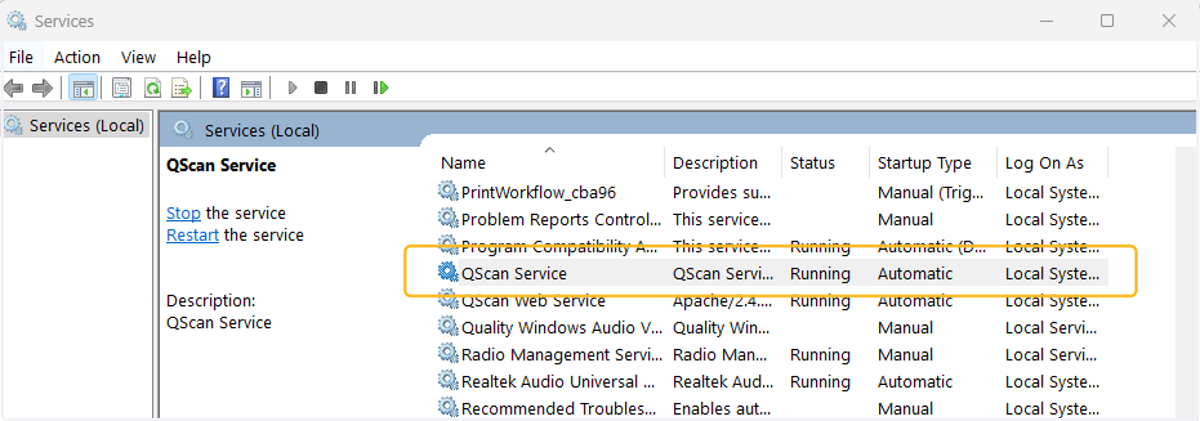Click the Forward arrow toolbar icon
The image size is (1200, 421).
pos(42,88)
